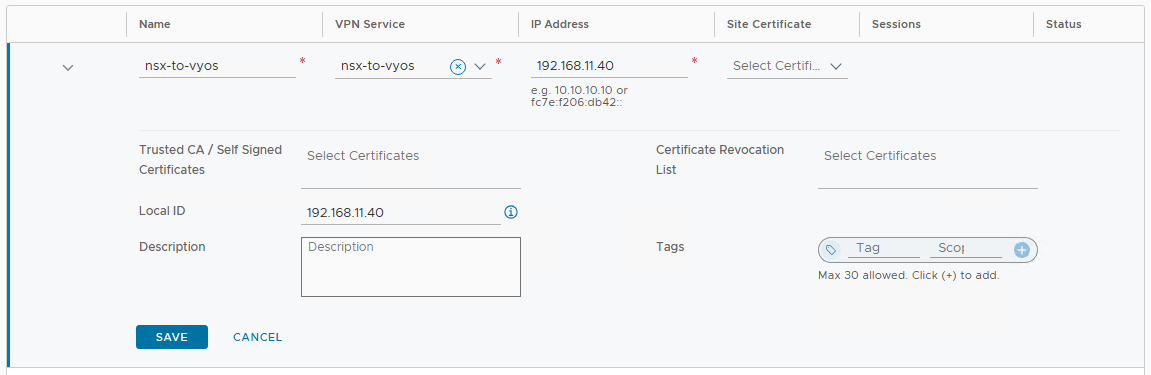Click the Local ID info icon
The image size is (1151, 375).
click(x=512, y=212)
